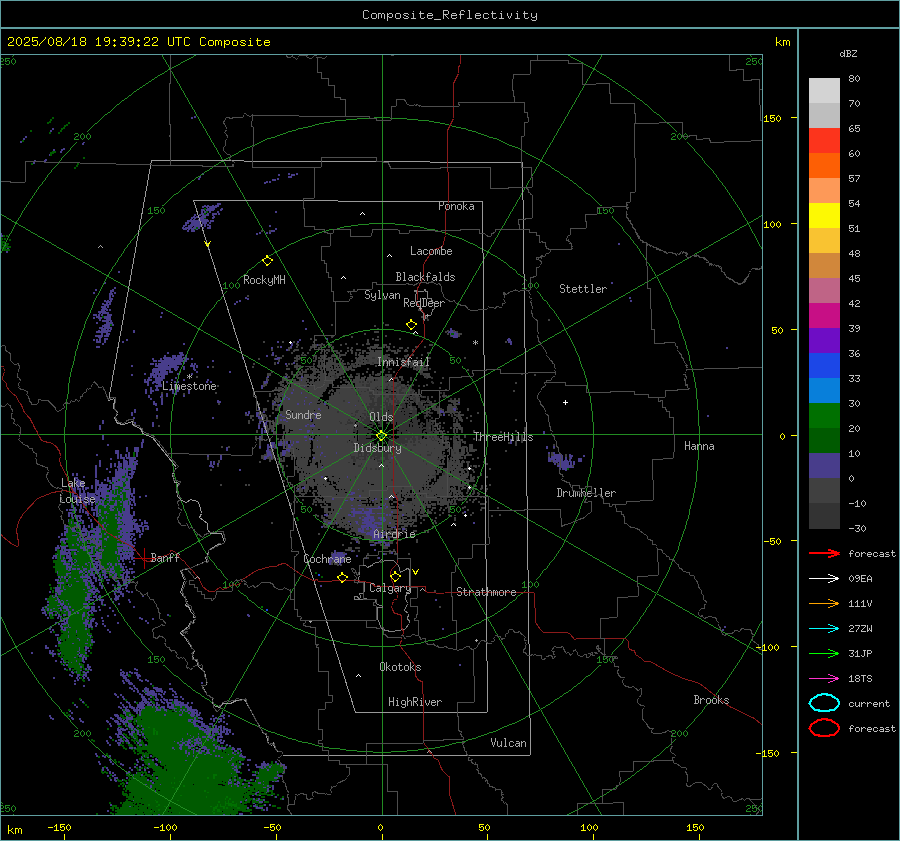Click the Lacombe city label
The height and width of the screenshot is (841, 900).
pos(431,251)
